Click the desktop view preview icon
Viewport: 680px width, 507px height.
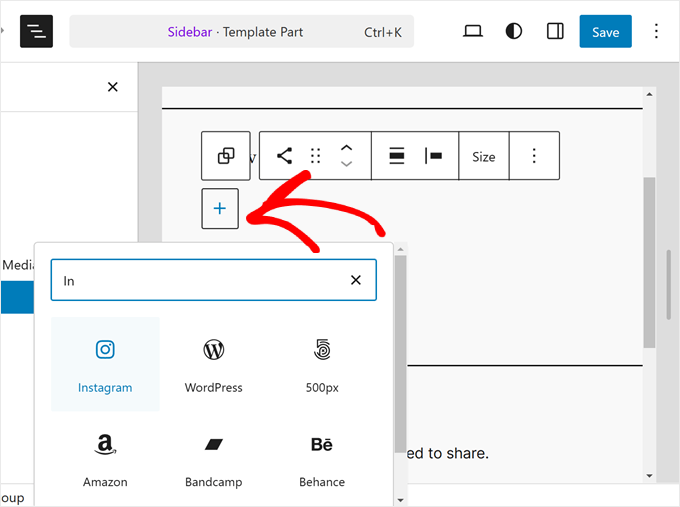[x=473, y=31]
